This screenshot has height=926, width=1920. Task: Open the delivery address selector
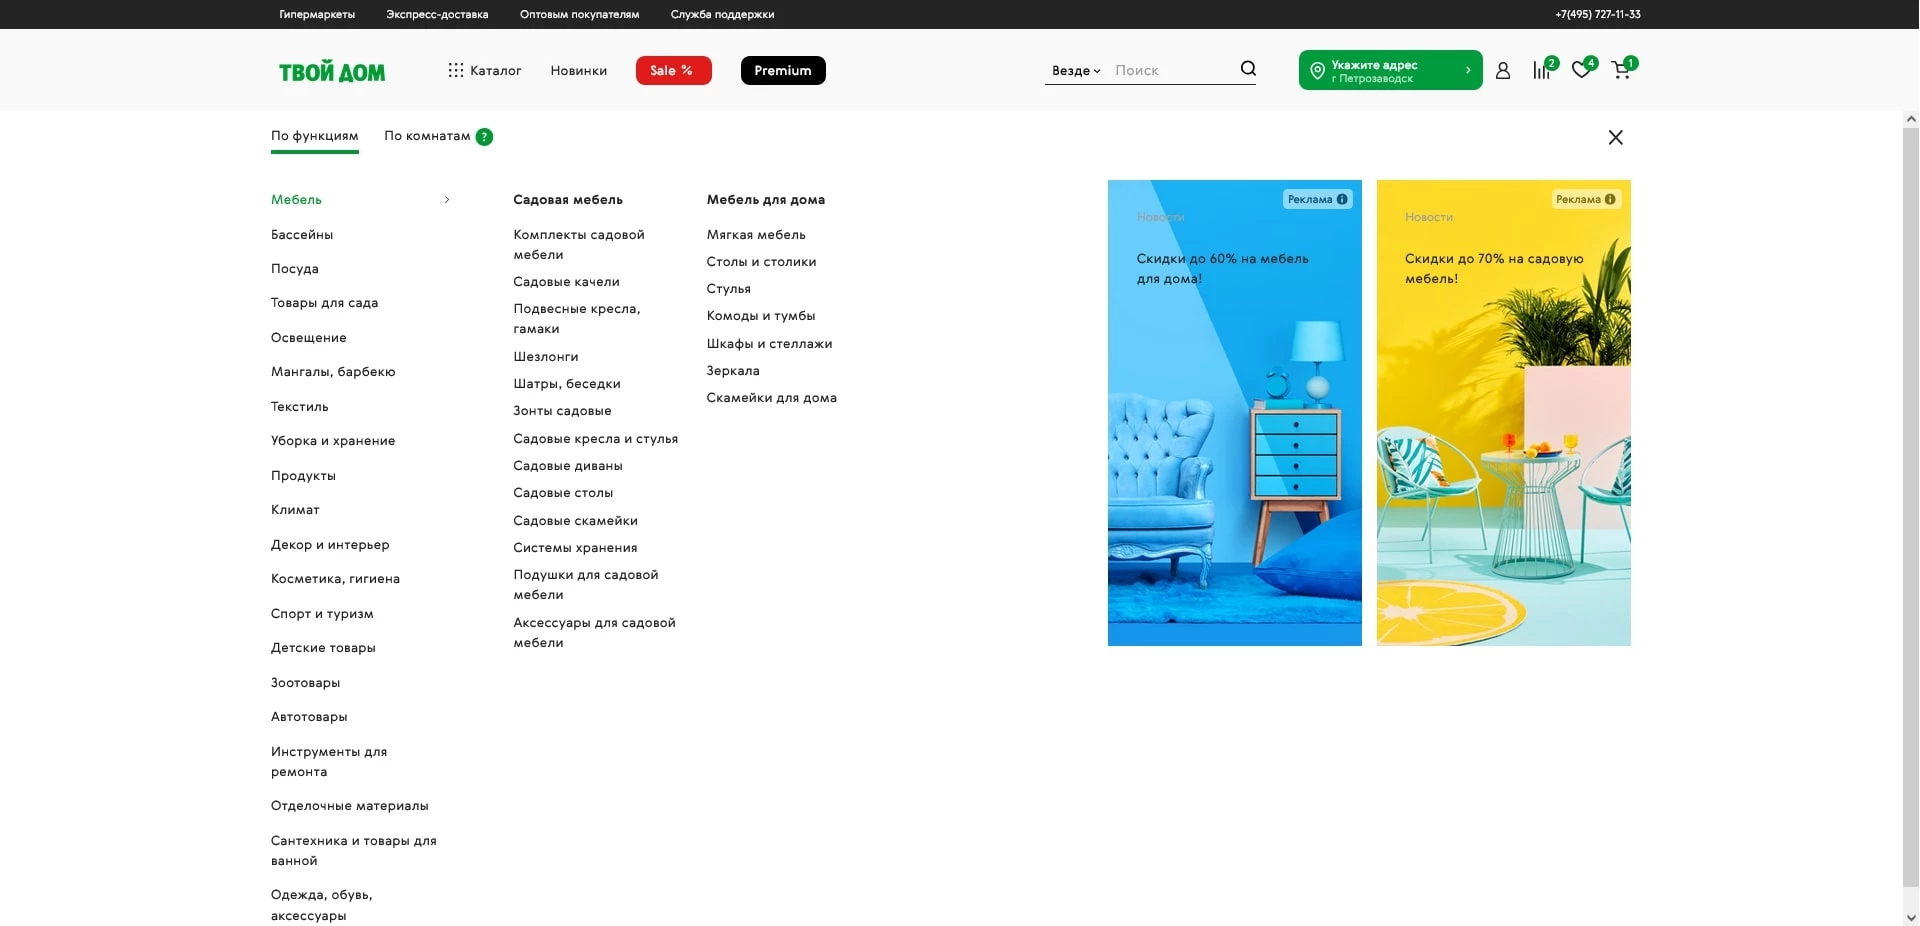pos(1390,71)
